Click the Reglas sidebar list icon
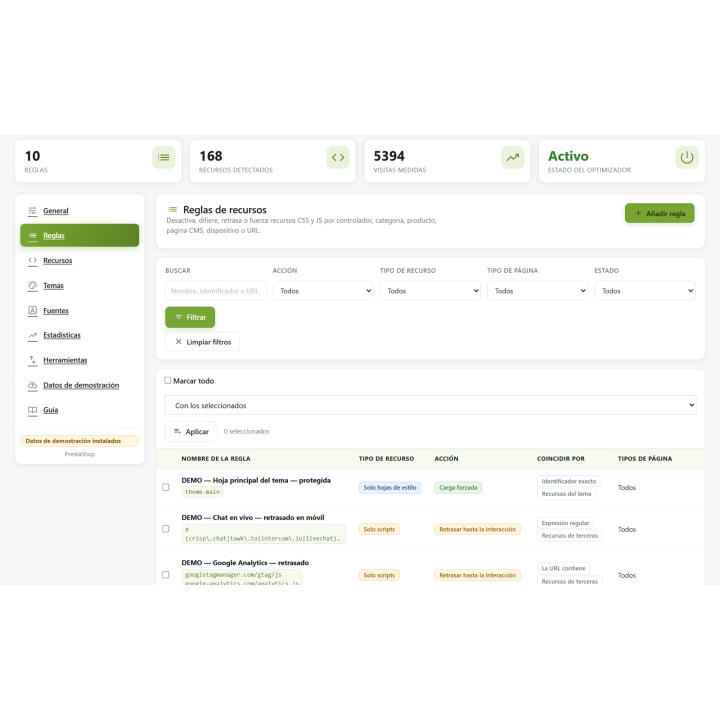 pos(33,236)
